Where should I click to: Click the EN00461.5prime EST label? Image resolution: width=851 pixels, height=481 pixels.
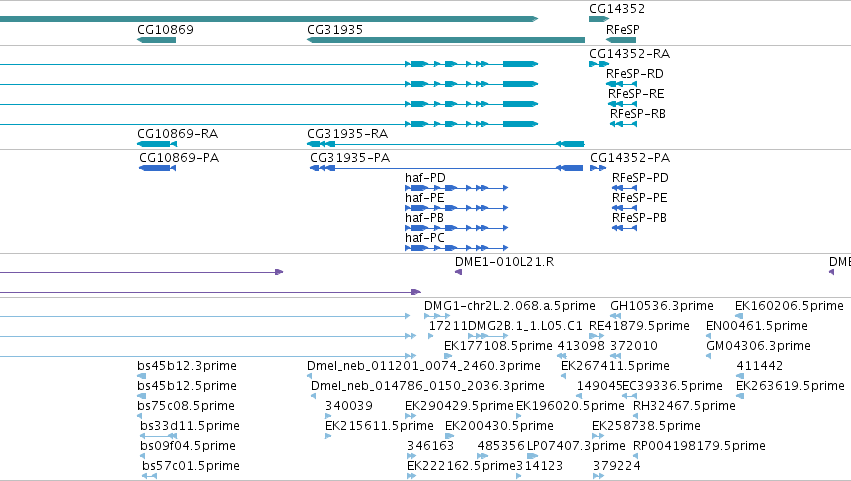point(757,326)
